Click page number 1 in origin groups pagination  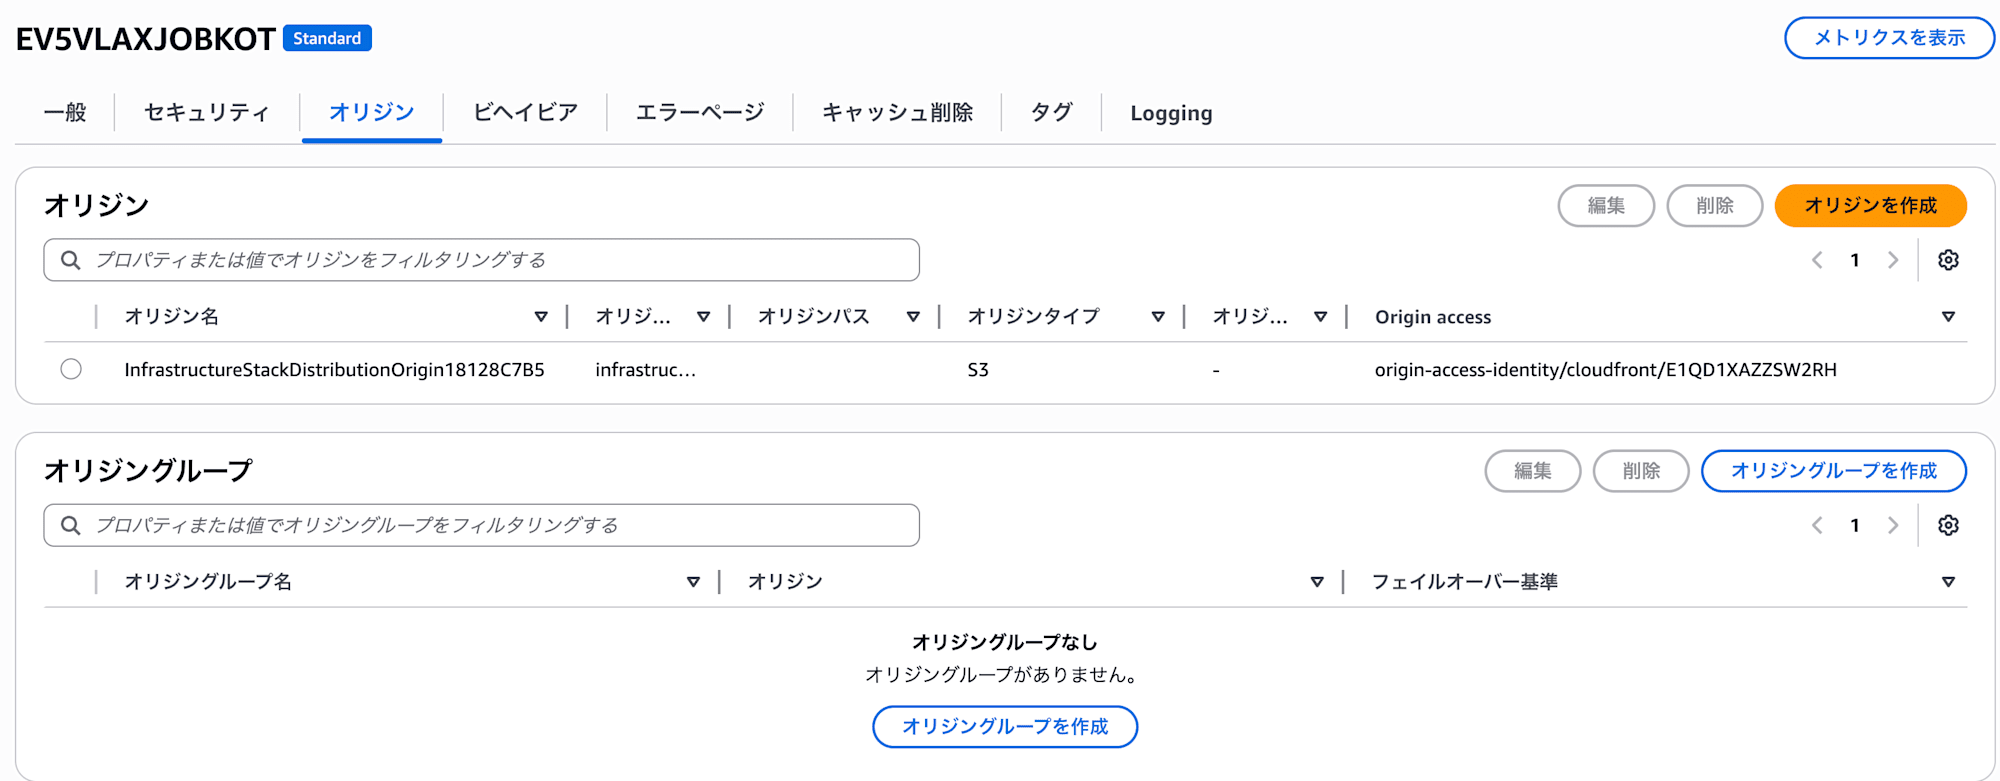coord(1855,525)
